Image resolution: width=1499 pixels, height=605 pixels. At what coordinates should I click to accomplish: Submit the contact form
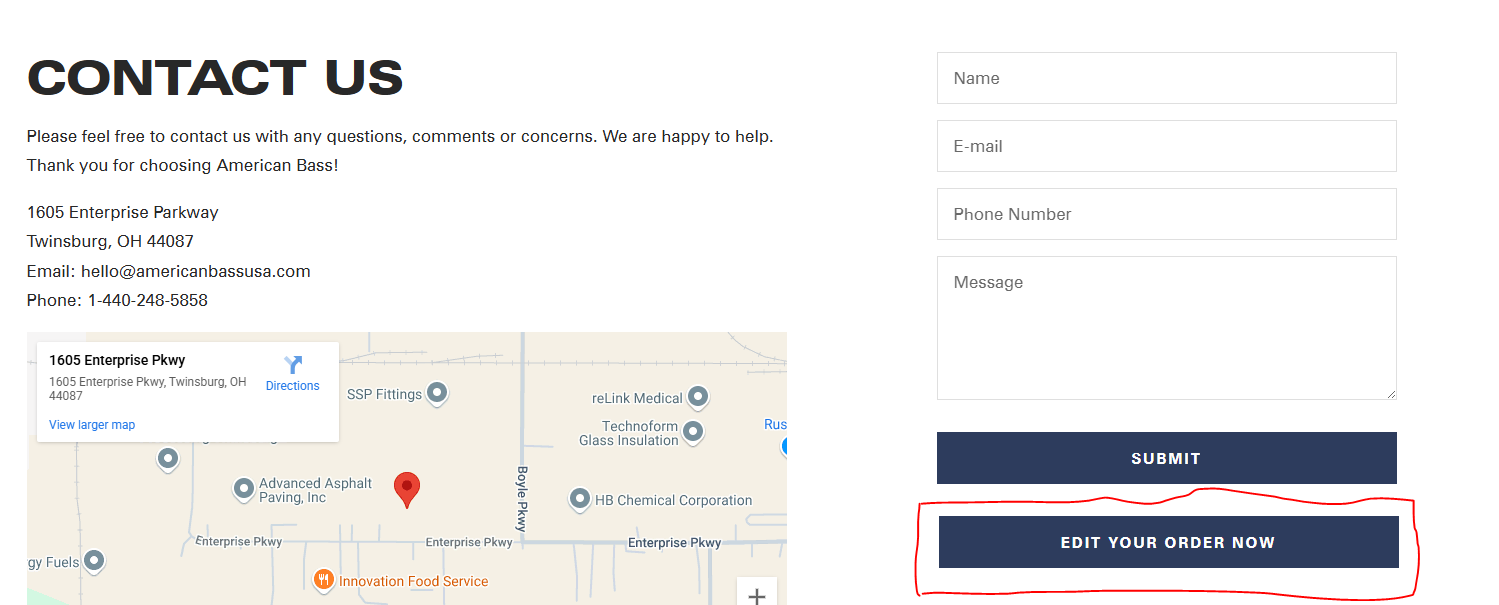(x=1166, y=458)
